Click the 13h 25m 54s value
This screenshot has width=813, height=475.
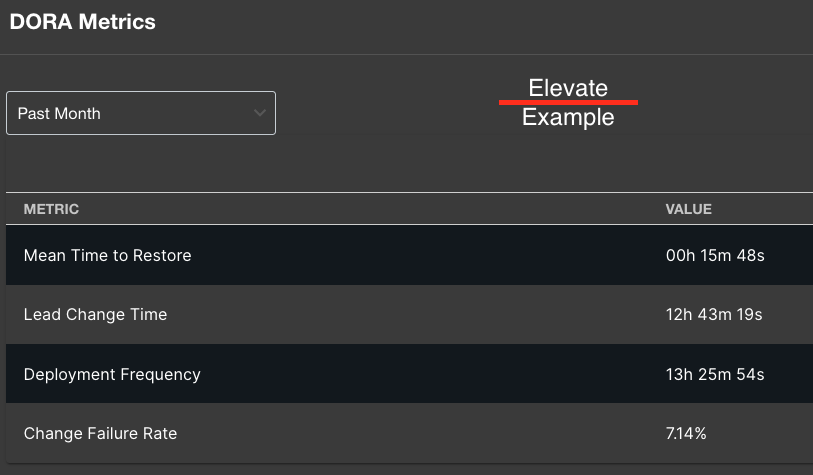(715, 374)
